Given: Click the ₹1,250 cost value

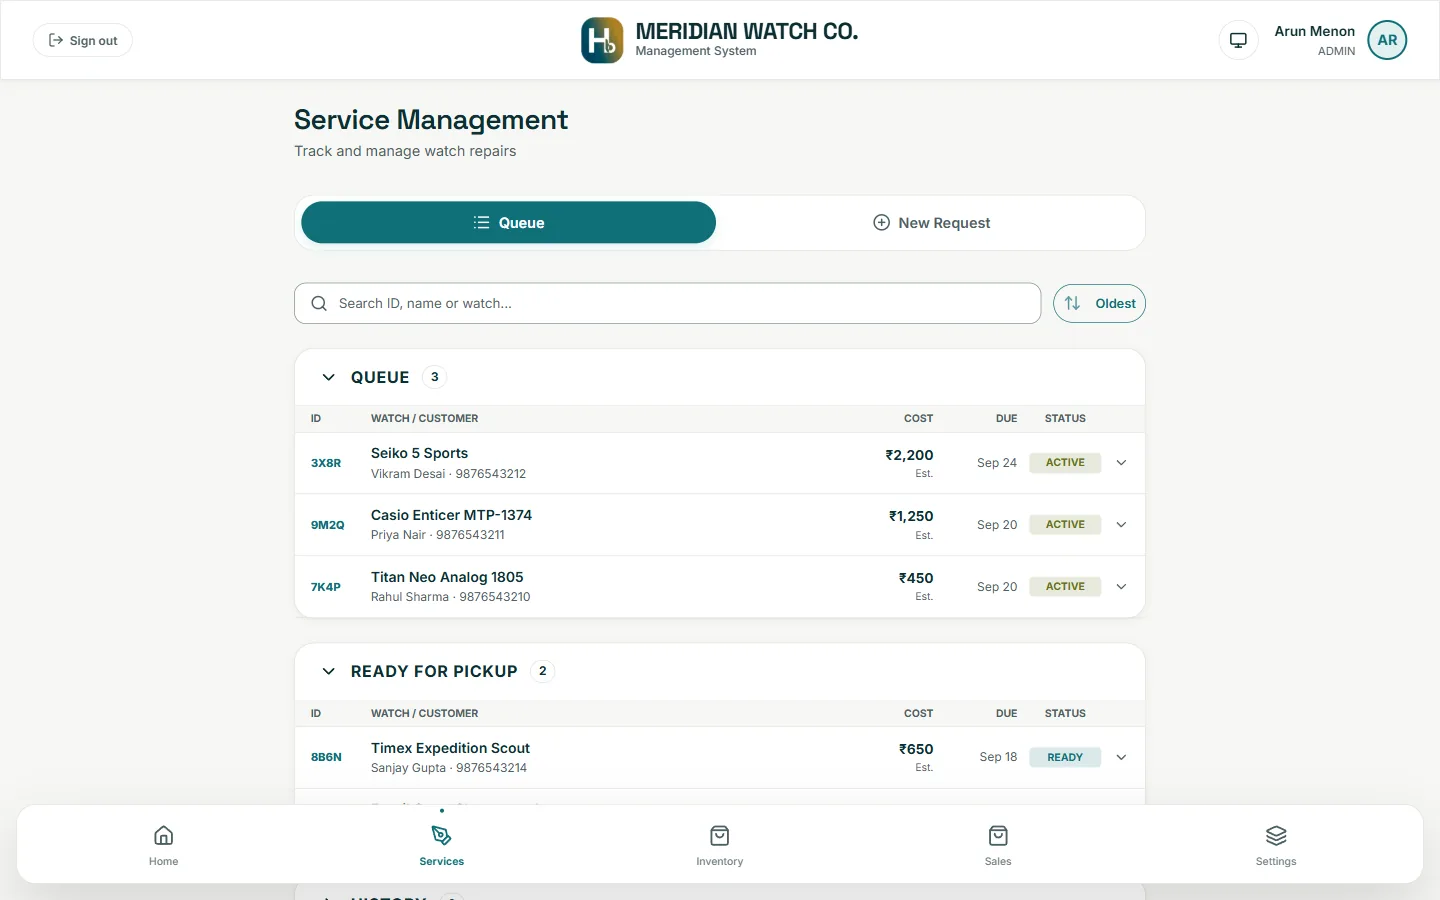Looking at the screenshot, I should (x=911, y=516).
